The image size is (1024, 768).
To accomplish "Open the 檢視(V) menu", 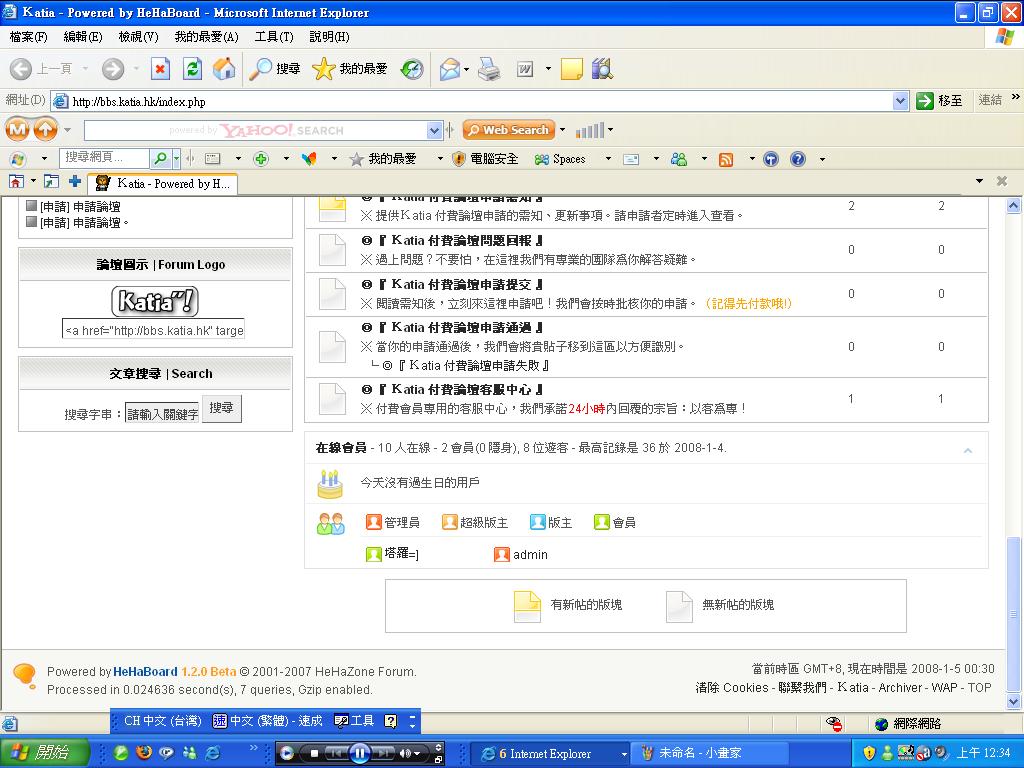I will (138, 37).
